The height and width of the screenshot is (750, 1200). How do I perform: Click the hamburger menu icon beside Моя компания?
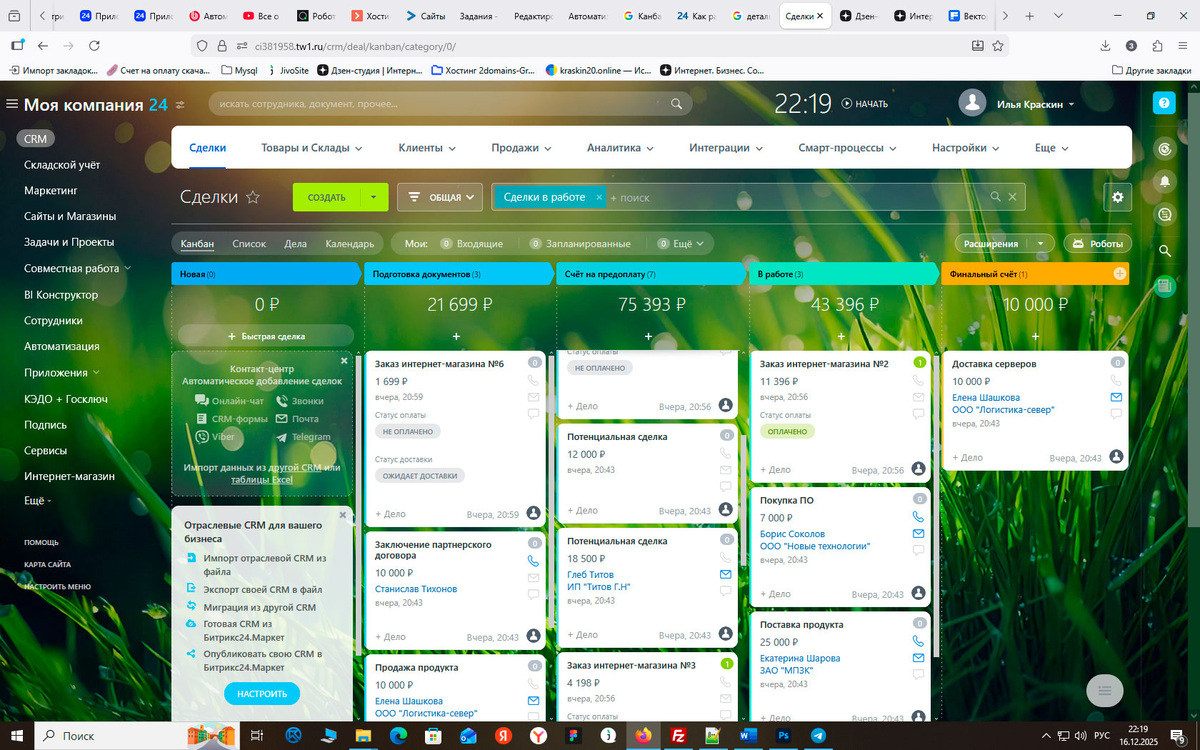pos(12,104)
